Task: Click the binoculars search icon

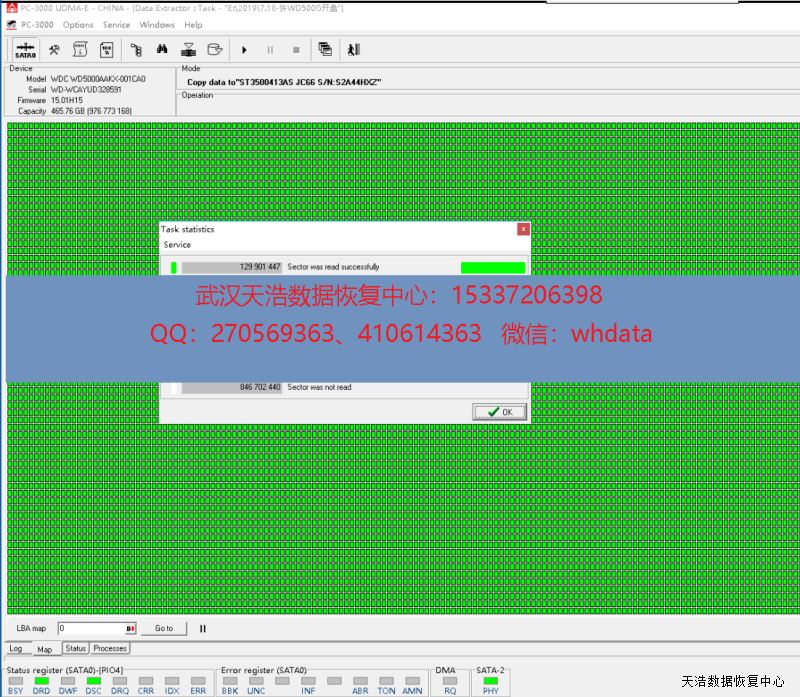Action: click(x=161, y=49)
